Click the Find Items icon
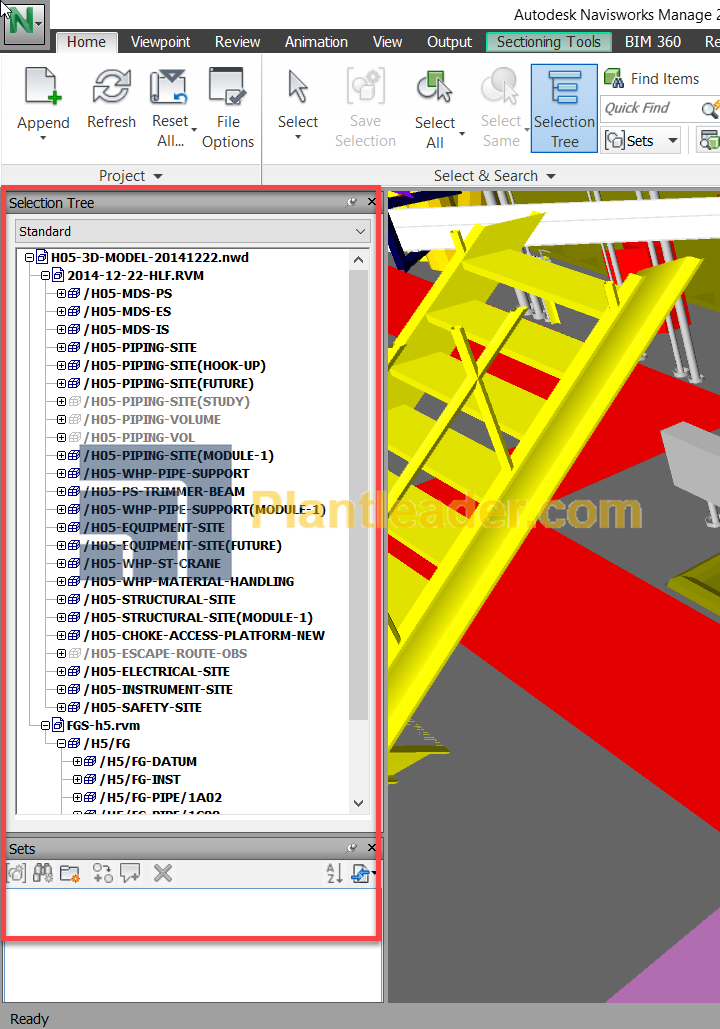Image resolution: width=720 pixels, height=1029 pixels. 614,79
